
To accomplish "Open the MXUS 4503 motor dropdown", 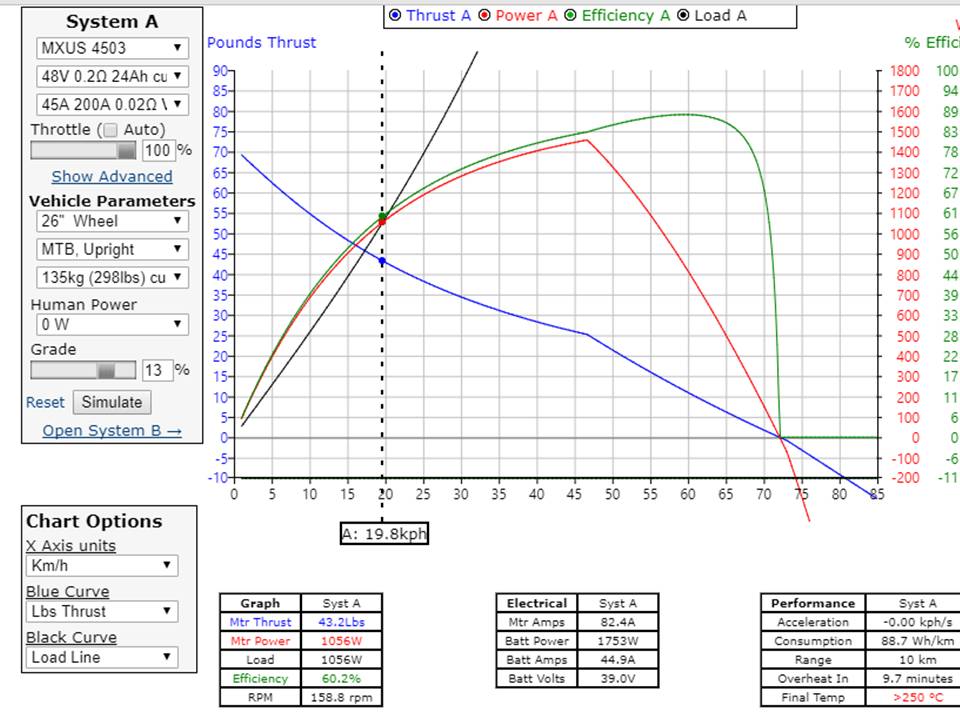I will tap(111, 48).
